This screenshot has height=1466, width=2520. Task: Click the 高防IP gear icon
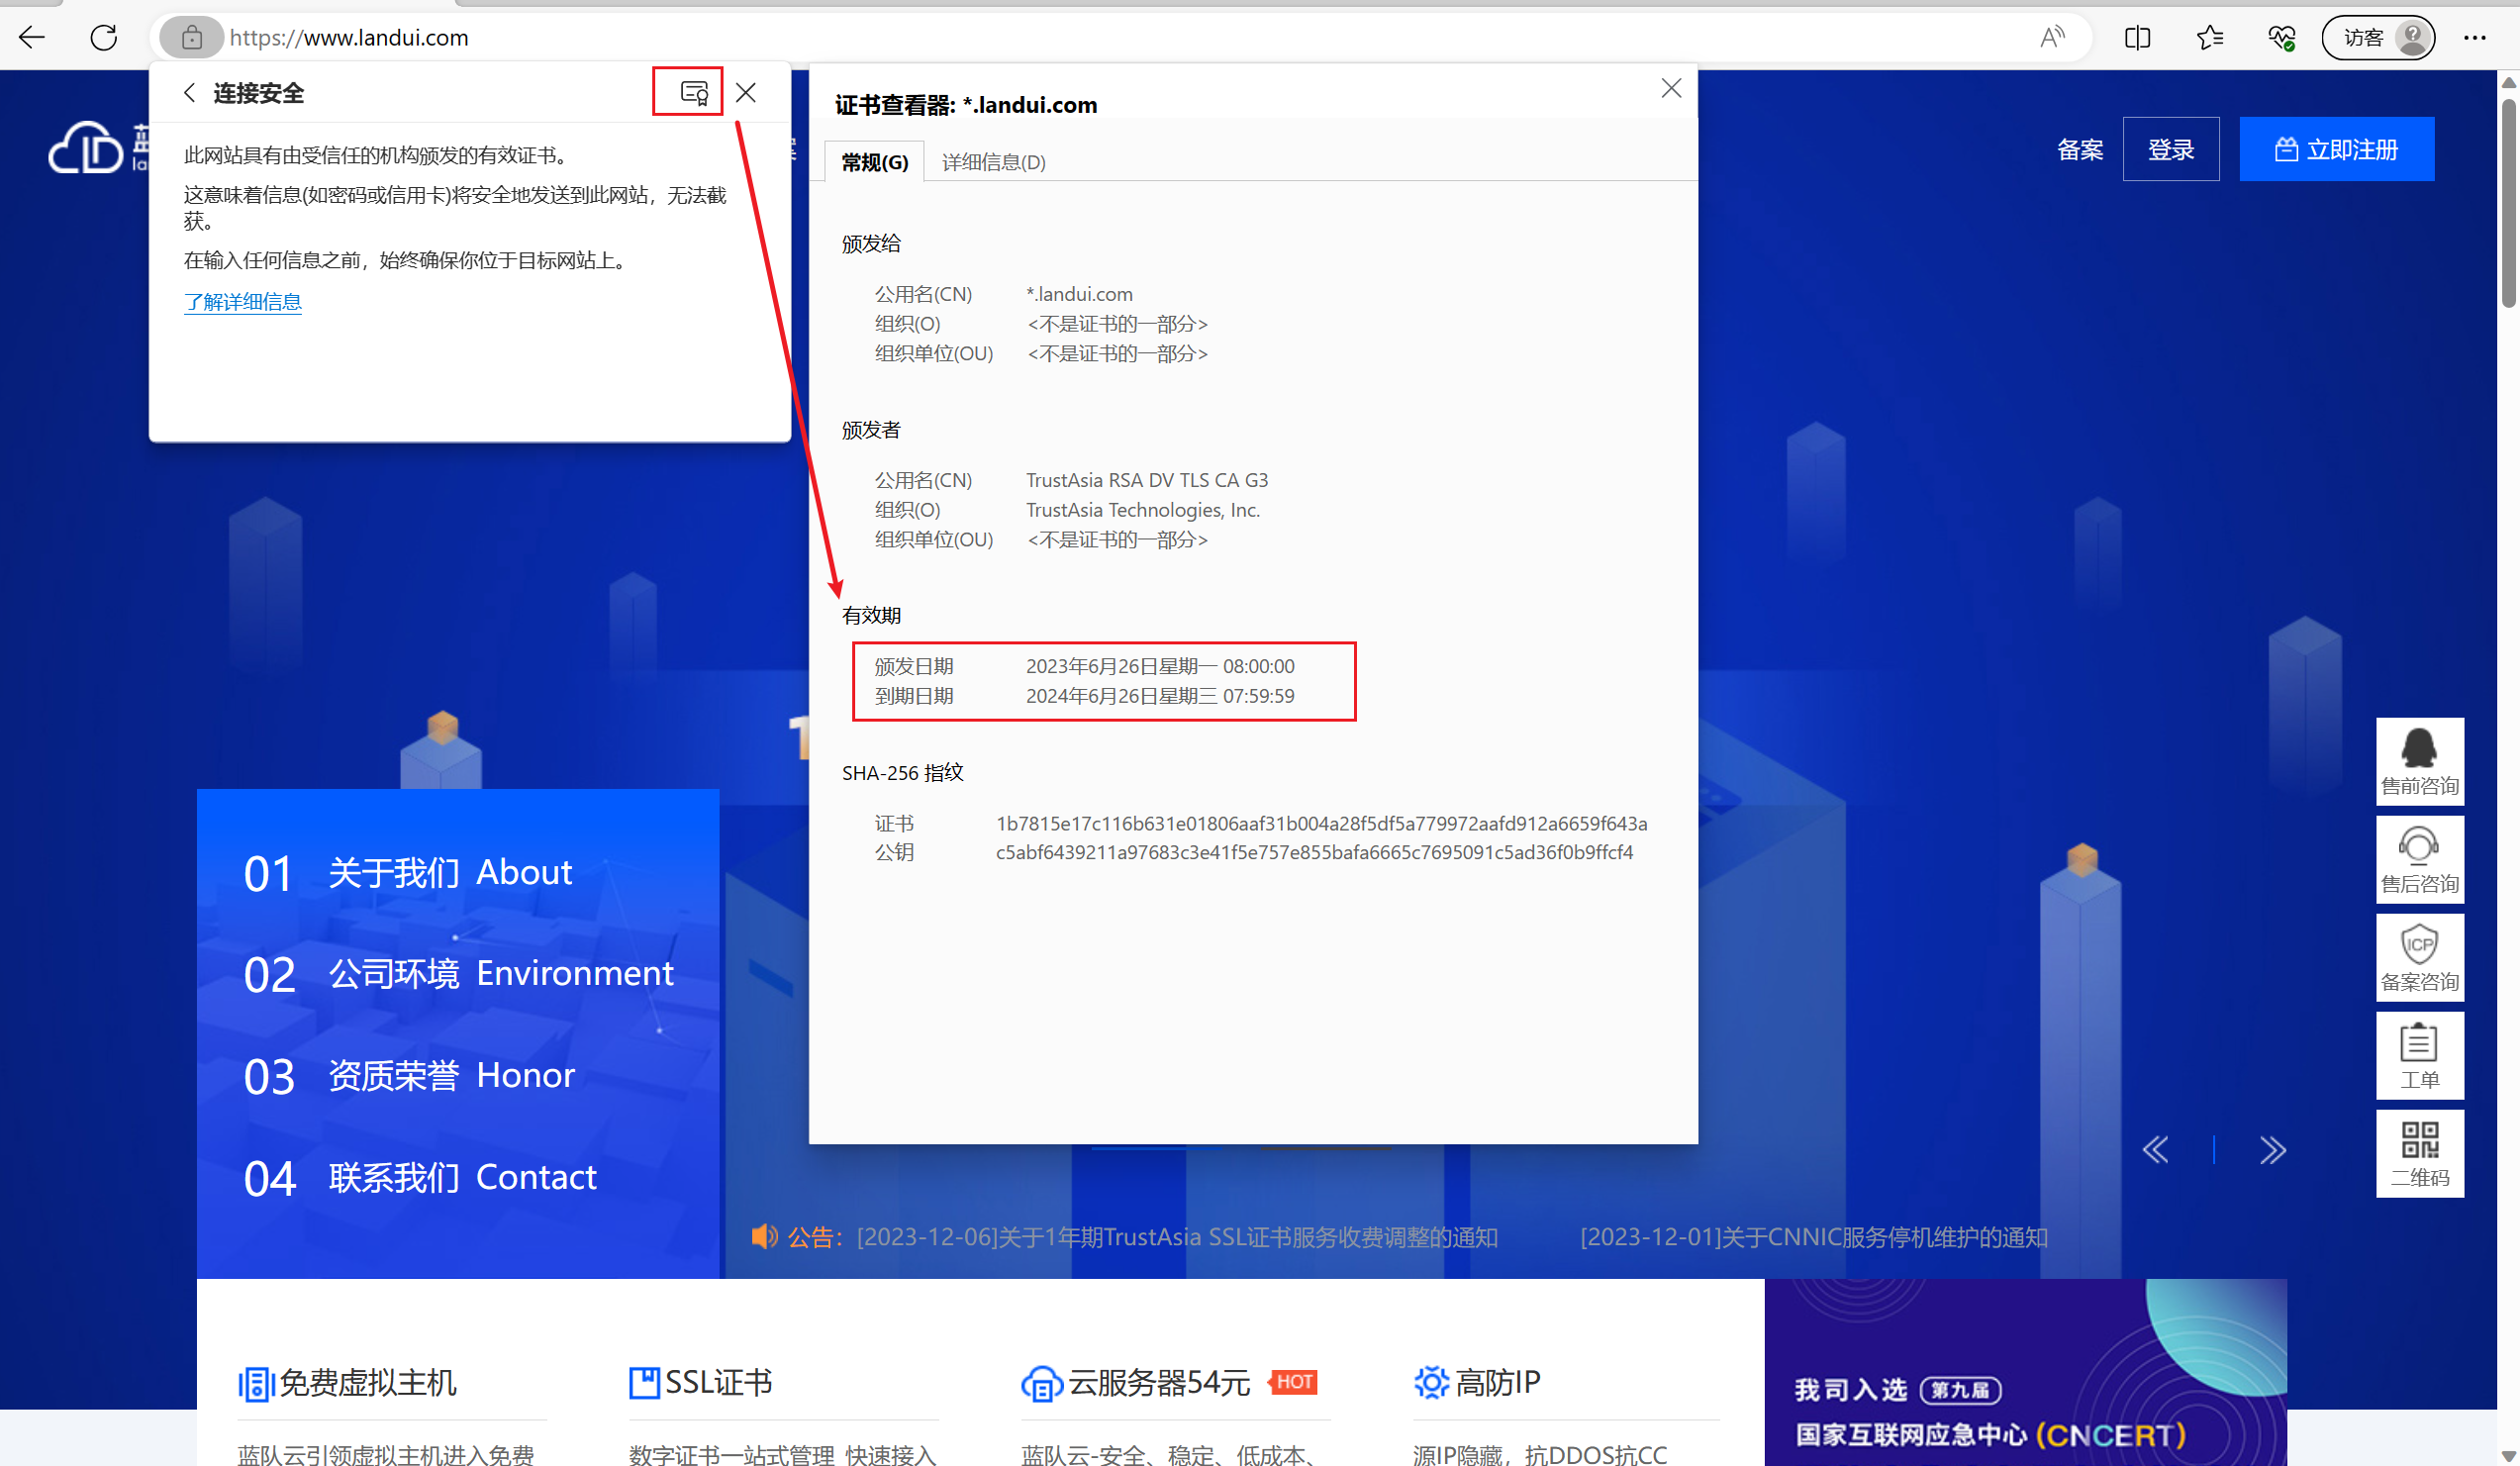1431,1383
